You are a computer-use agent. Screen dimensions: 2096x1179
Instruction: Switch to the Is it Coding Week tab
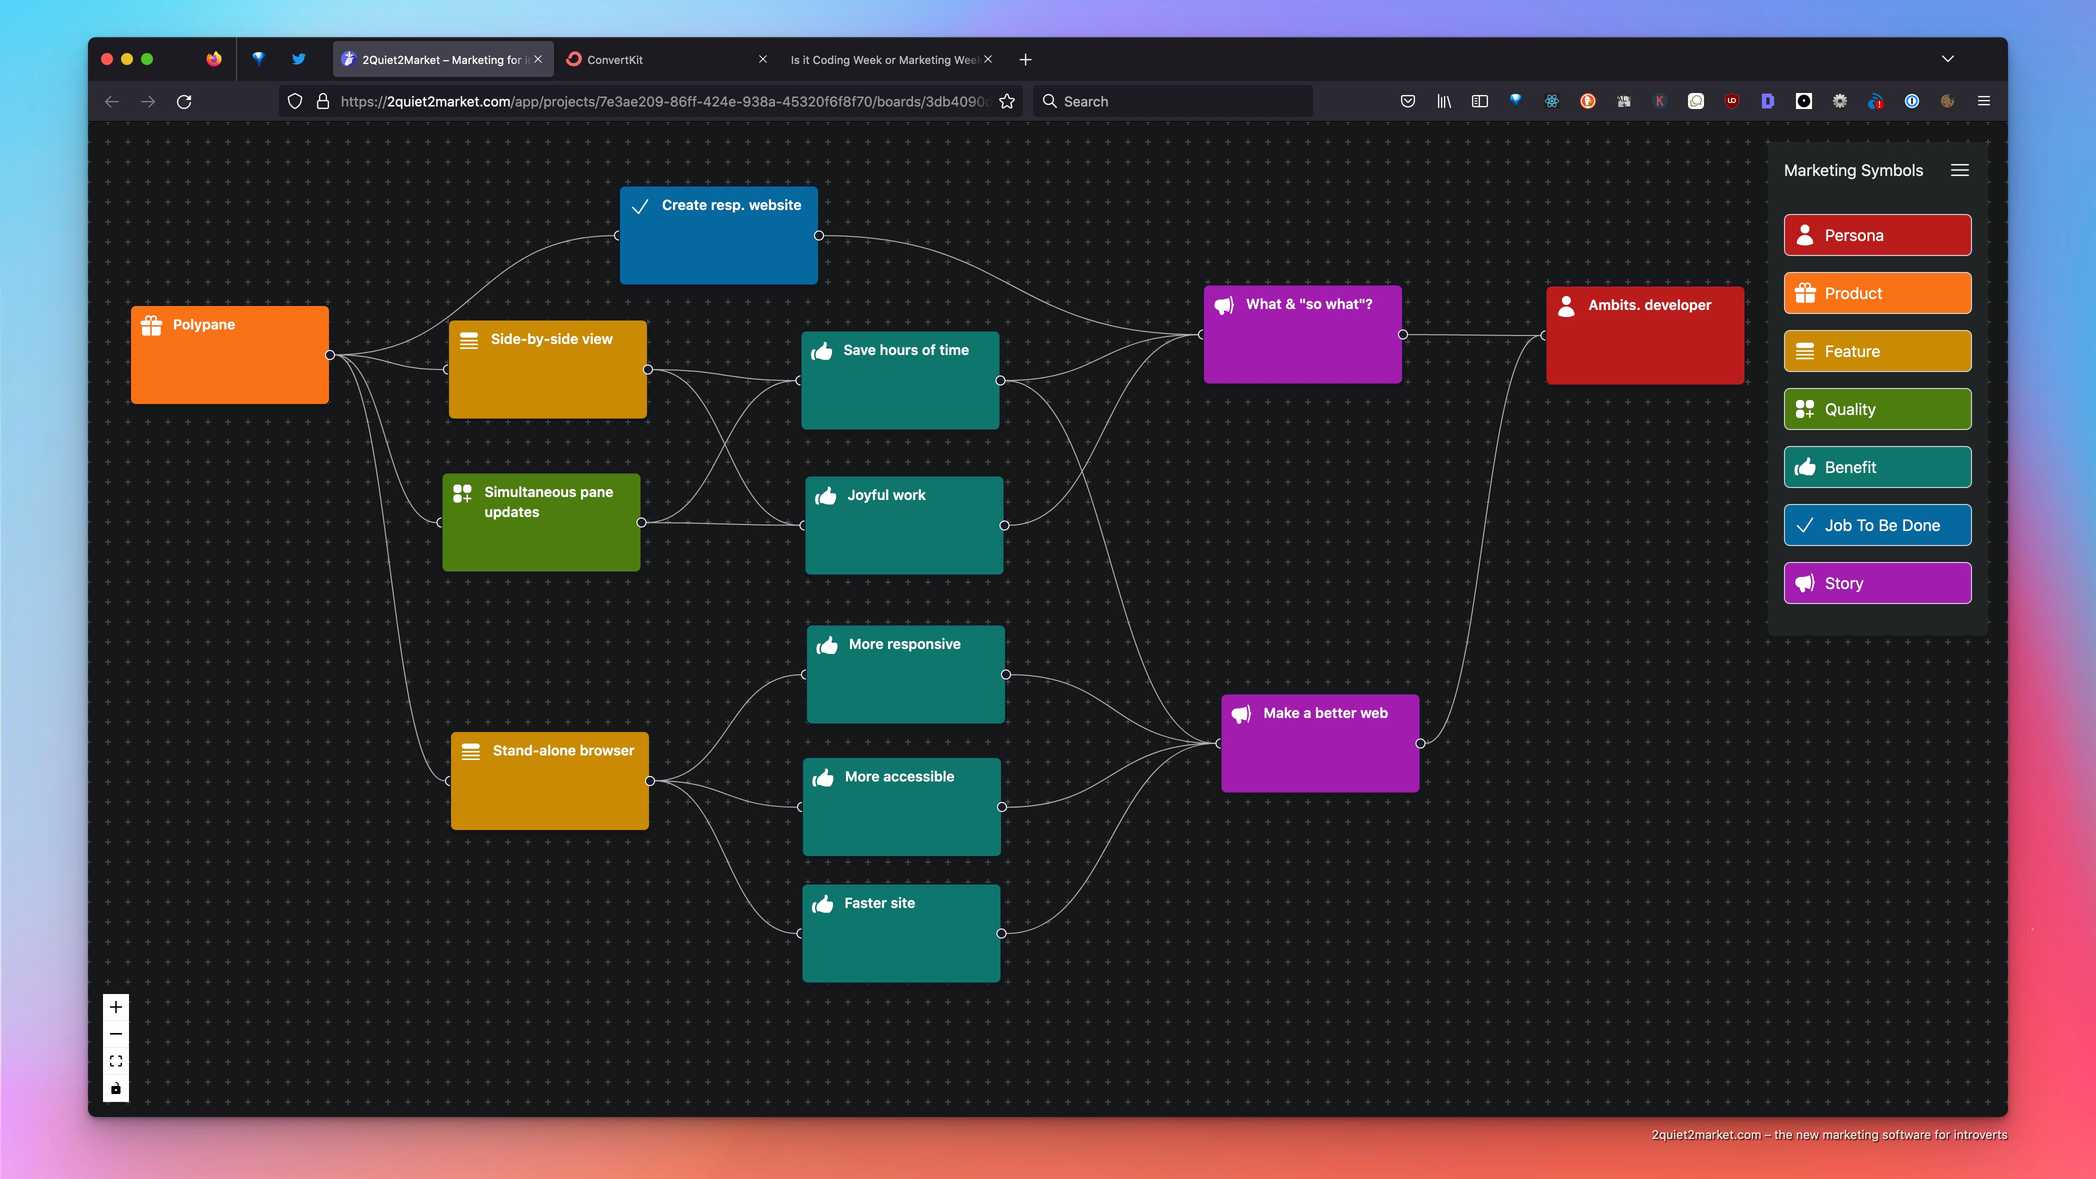(880, 59)
